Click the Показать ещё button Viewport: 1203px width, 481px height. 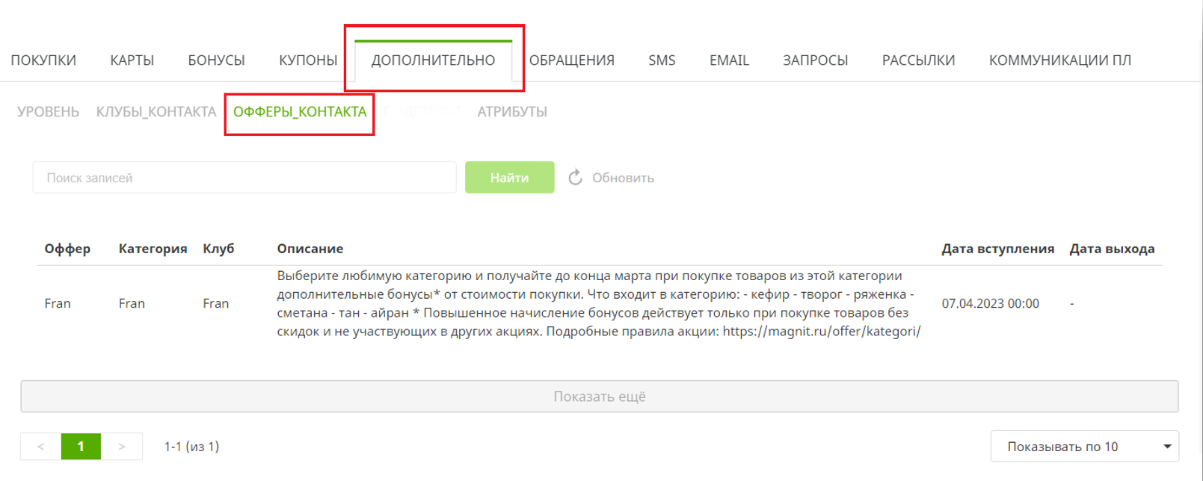(x=600, y=396)
